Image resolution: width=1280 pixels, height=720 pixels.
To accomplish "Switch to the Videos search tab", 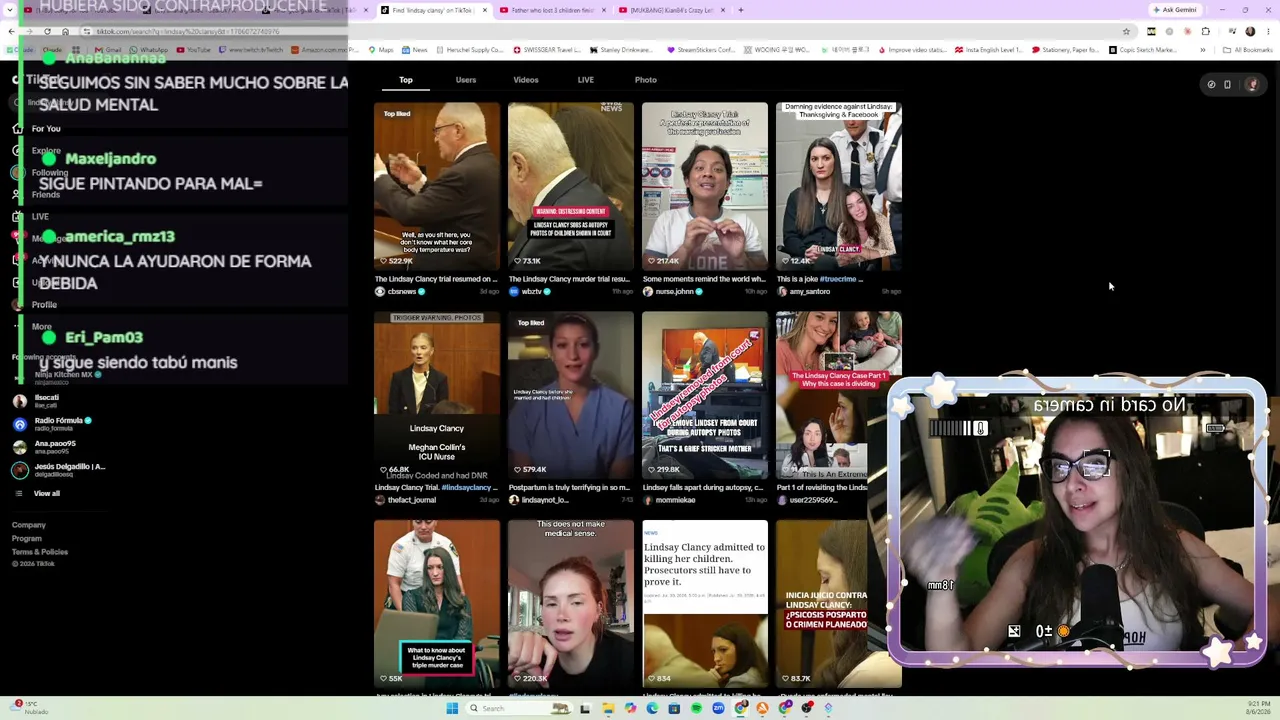I will pyautogui.click(x=526, y=80).
